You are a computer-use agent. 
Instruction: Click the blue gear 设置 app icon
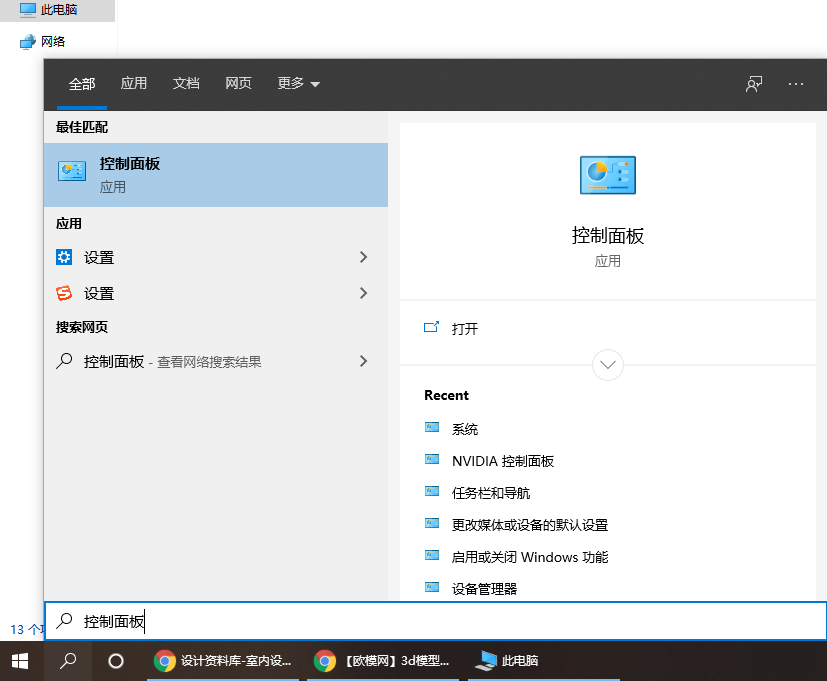click(x=64, y=257)
